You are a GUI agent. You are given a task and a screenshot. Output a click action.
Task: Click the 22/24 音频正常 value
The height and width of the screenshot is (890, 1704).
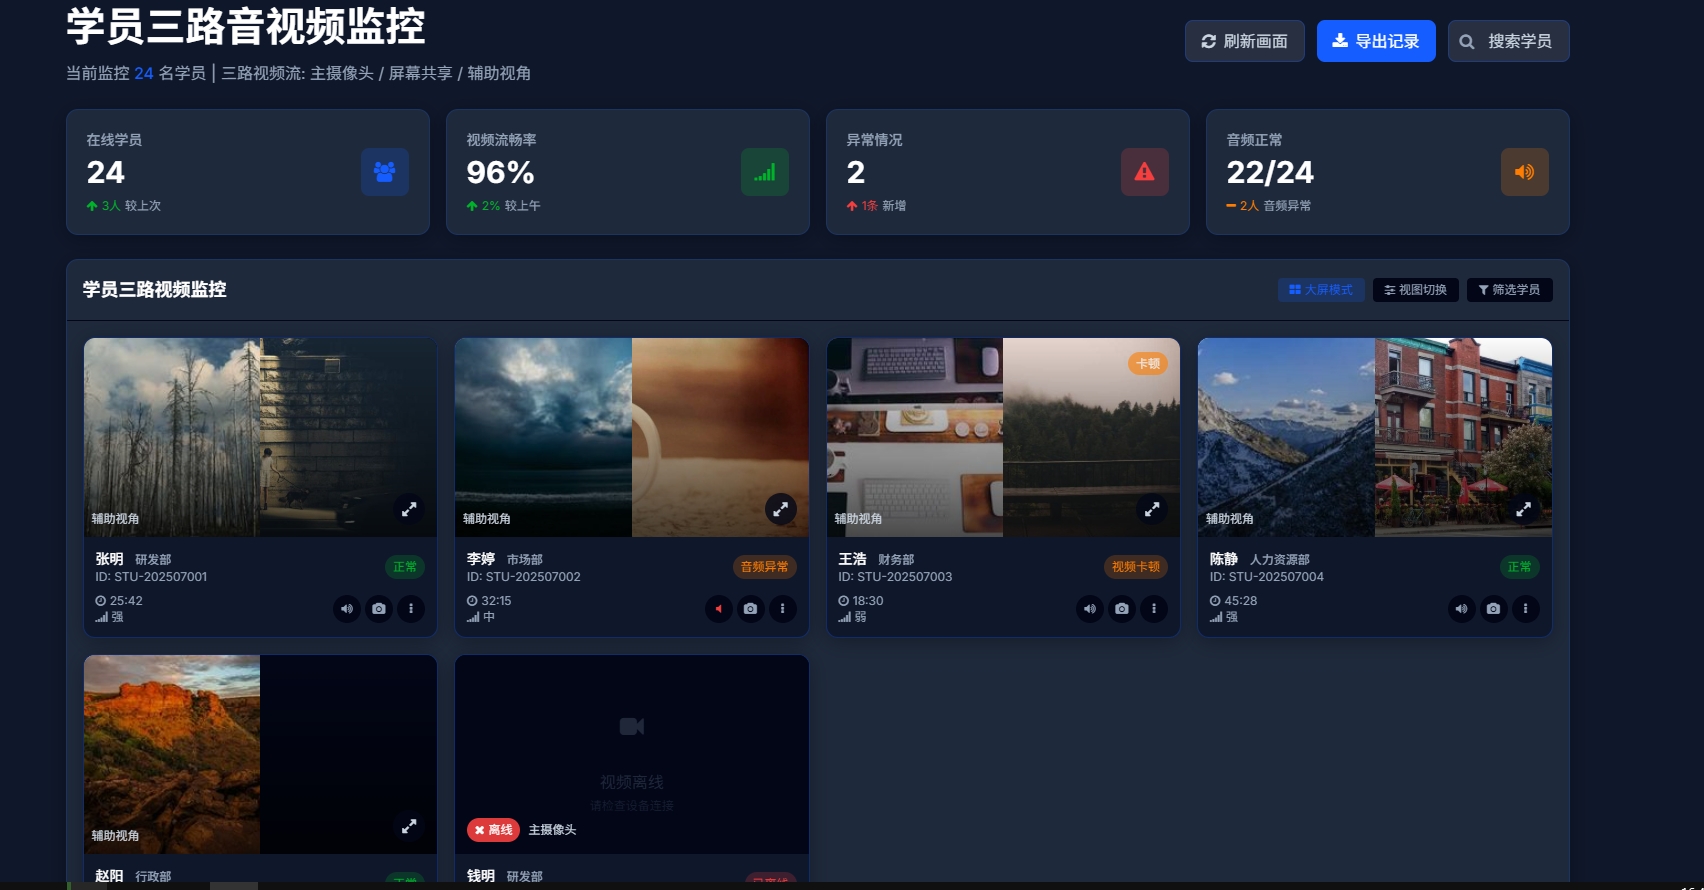pos(1270,172)
